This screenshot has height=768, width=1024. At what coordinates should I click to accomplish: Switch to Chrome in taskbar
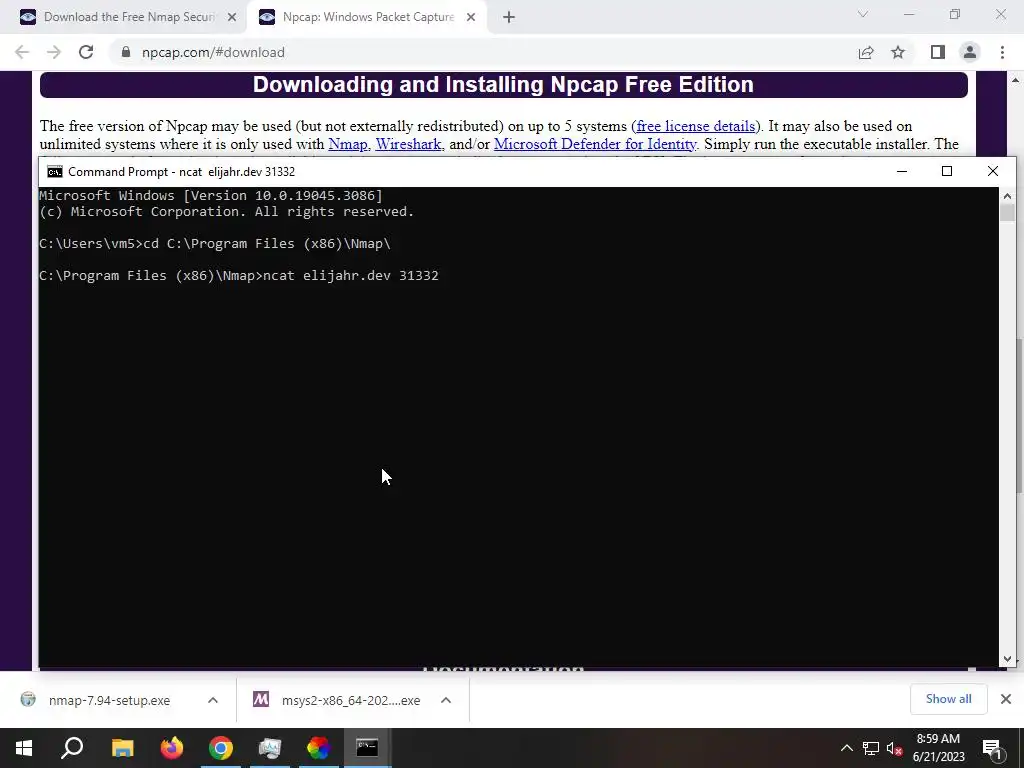tap(221, 748)
